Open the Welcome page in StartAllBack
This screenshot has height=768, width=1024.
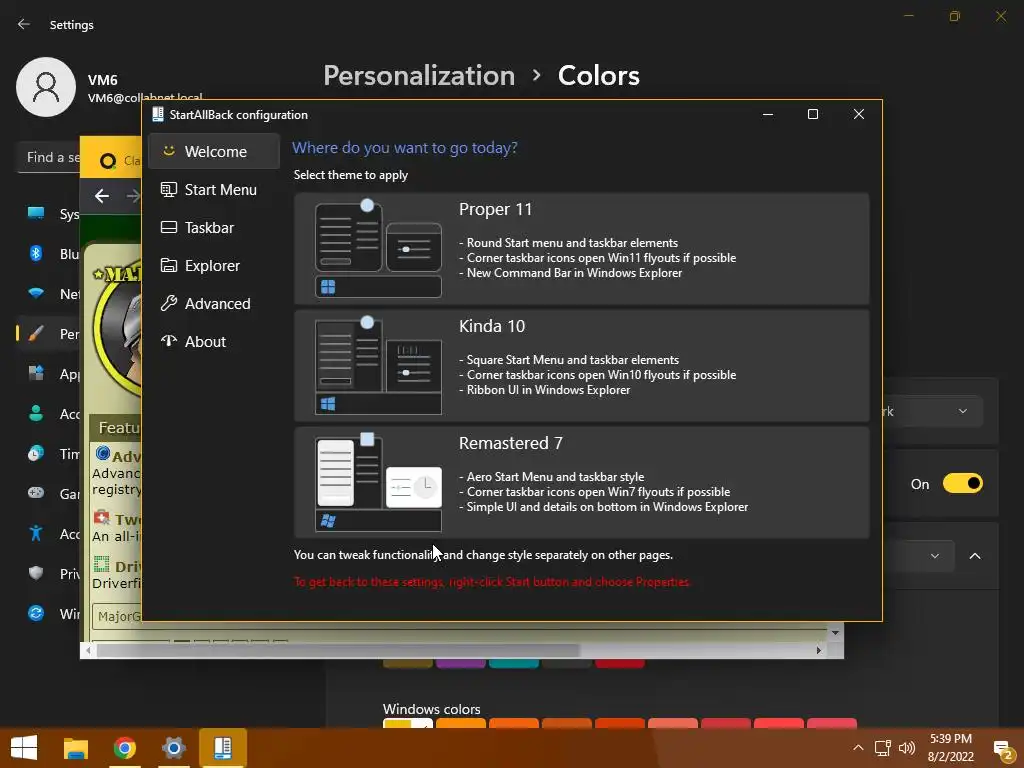pyautogui.click(x=214, y=152)
